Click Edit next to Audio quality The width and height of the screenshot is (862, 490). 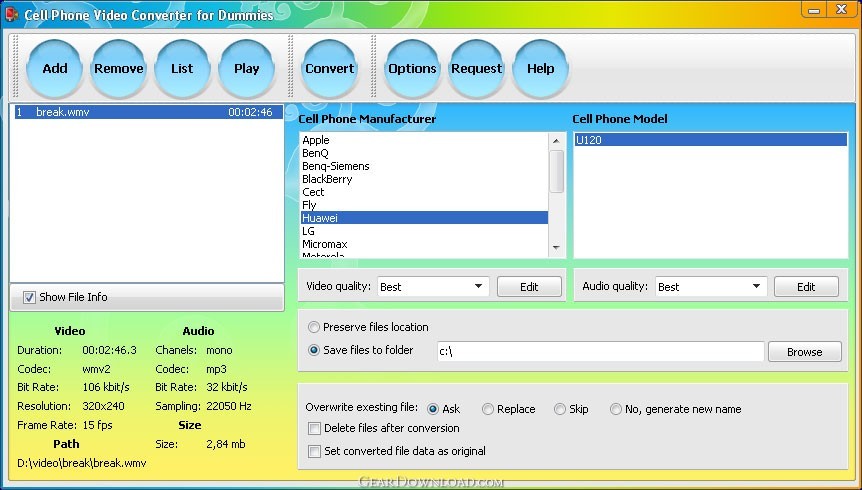[806, 287]
